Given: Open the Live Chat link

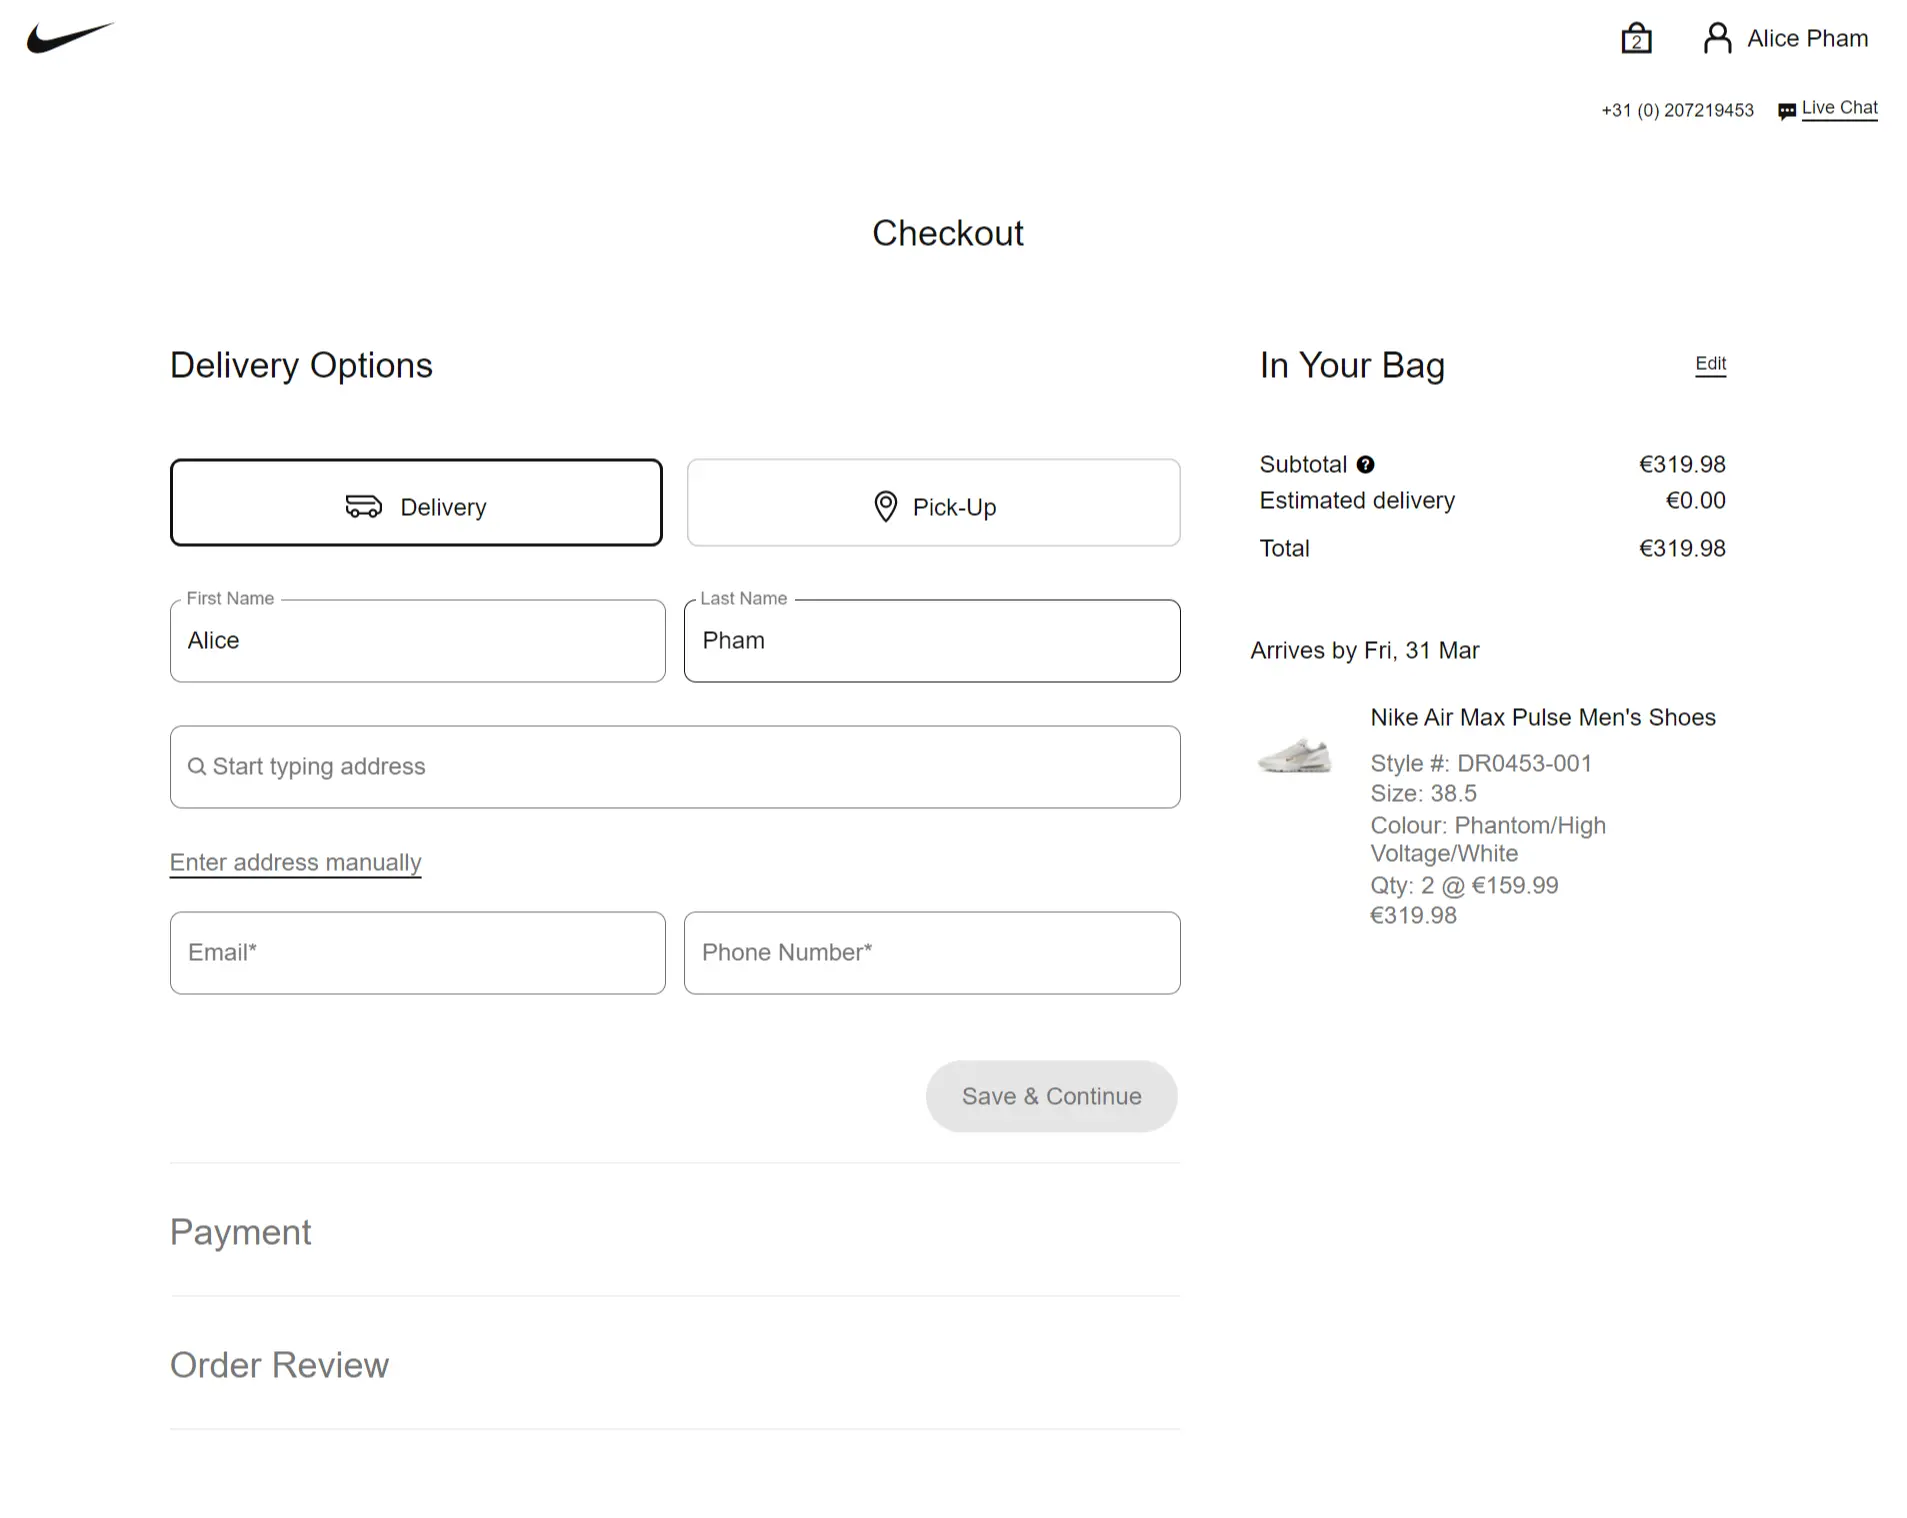Looking at the screenshot, I should [1839, 108].
